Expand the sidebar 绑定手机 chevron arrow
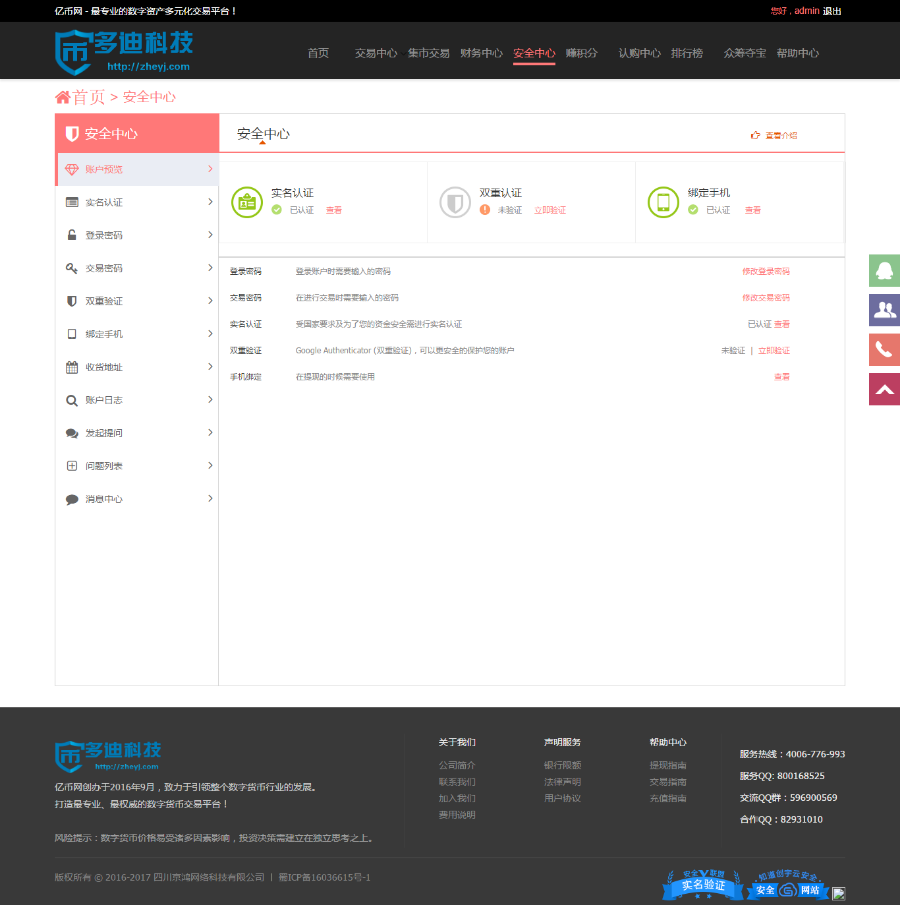Image resolution: width=900 pixels, height=905 pixels. click(210, 333)
